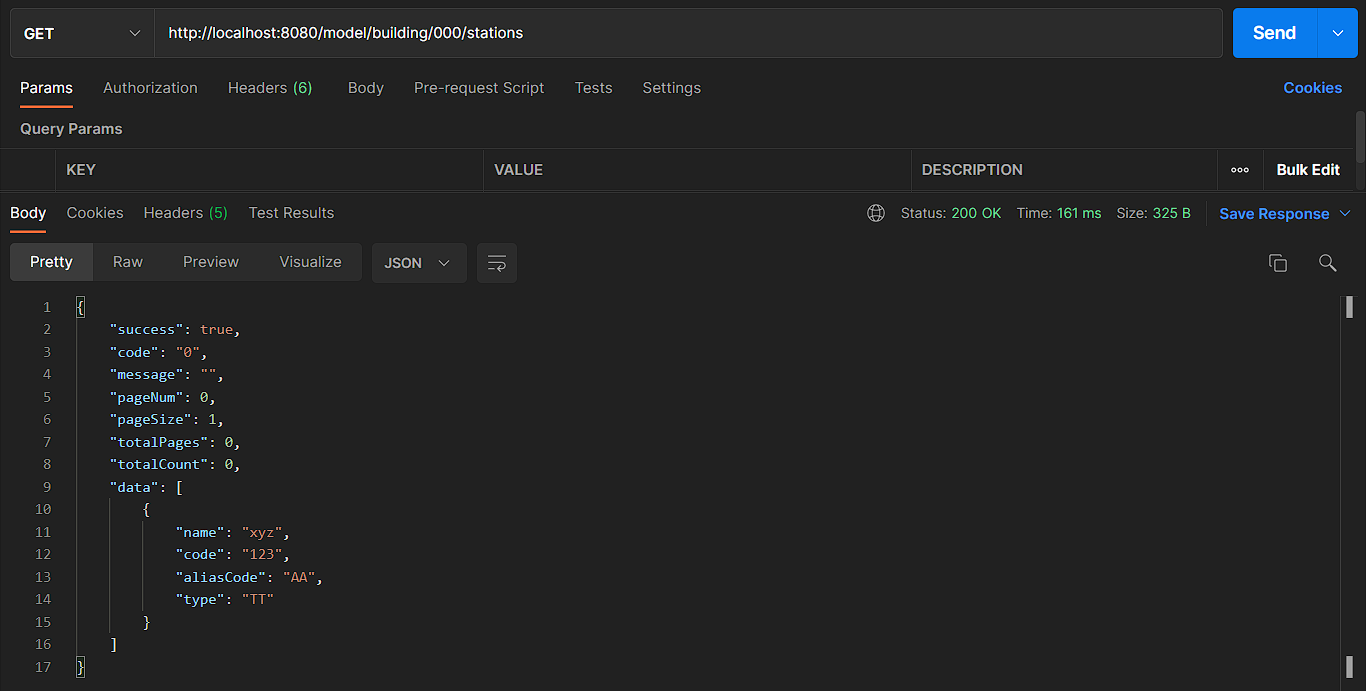Click the Send button

click(x=1273, y=32)
